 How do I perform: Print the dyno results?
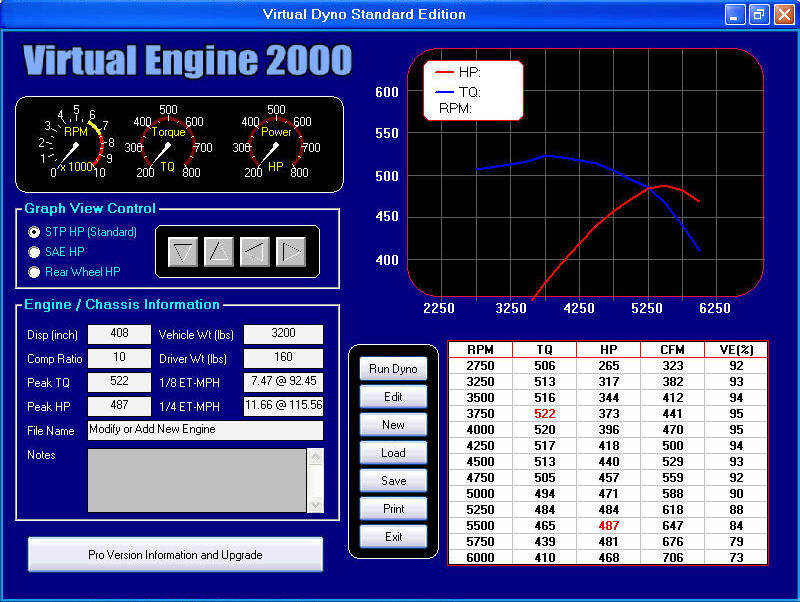(x=393, y=509)
